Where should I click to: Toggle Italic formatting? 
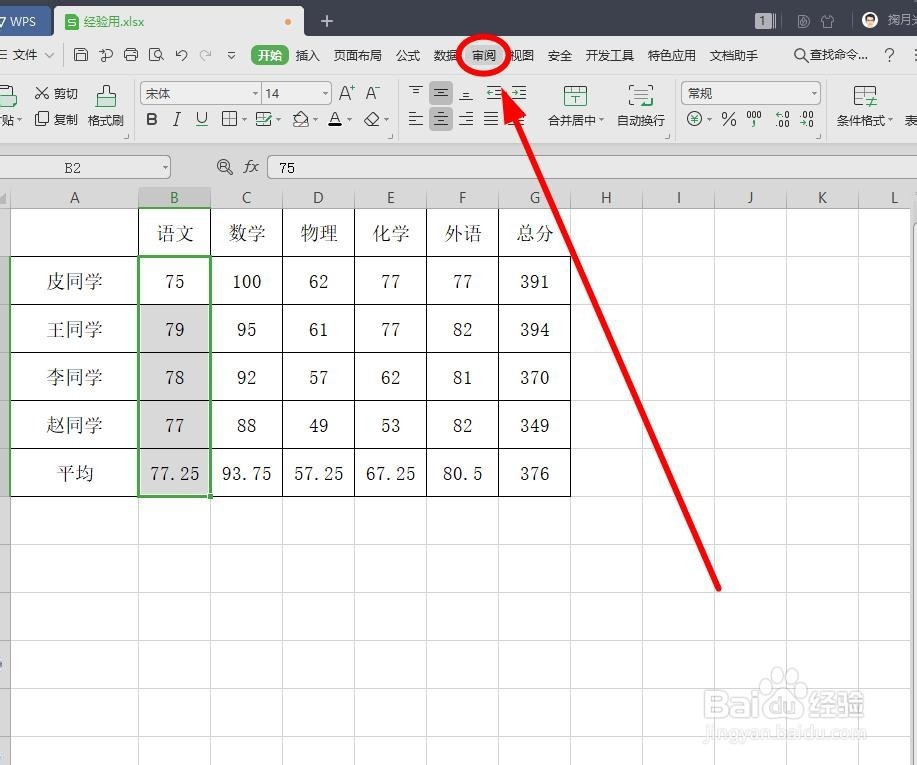[177, 119]
